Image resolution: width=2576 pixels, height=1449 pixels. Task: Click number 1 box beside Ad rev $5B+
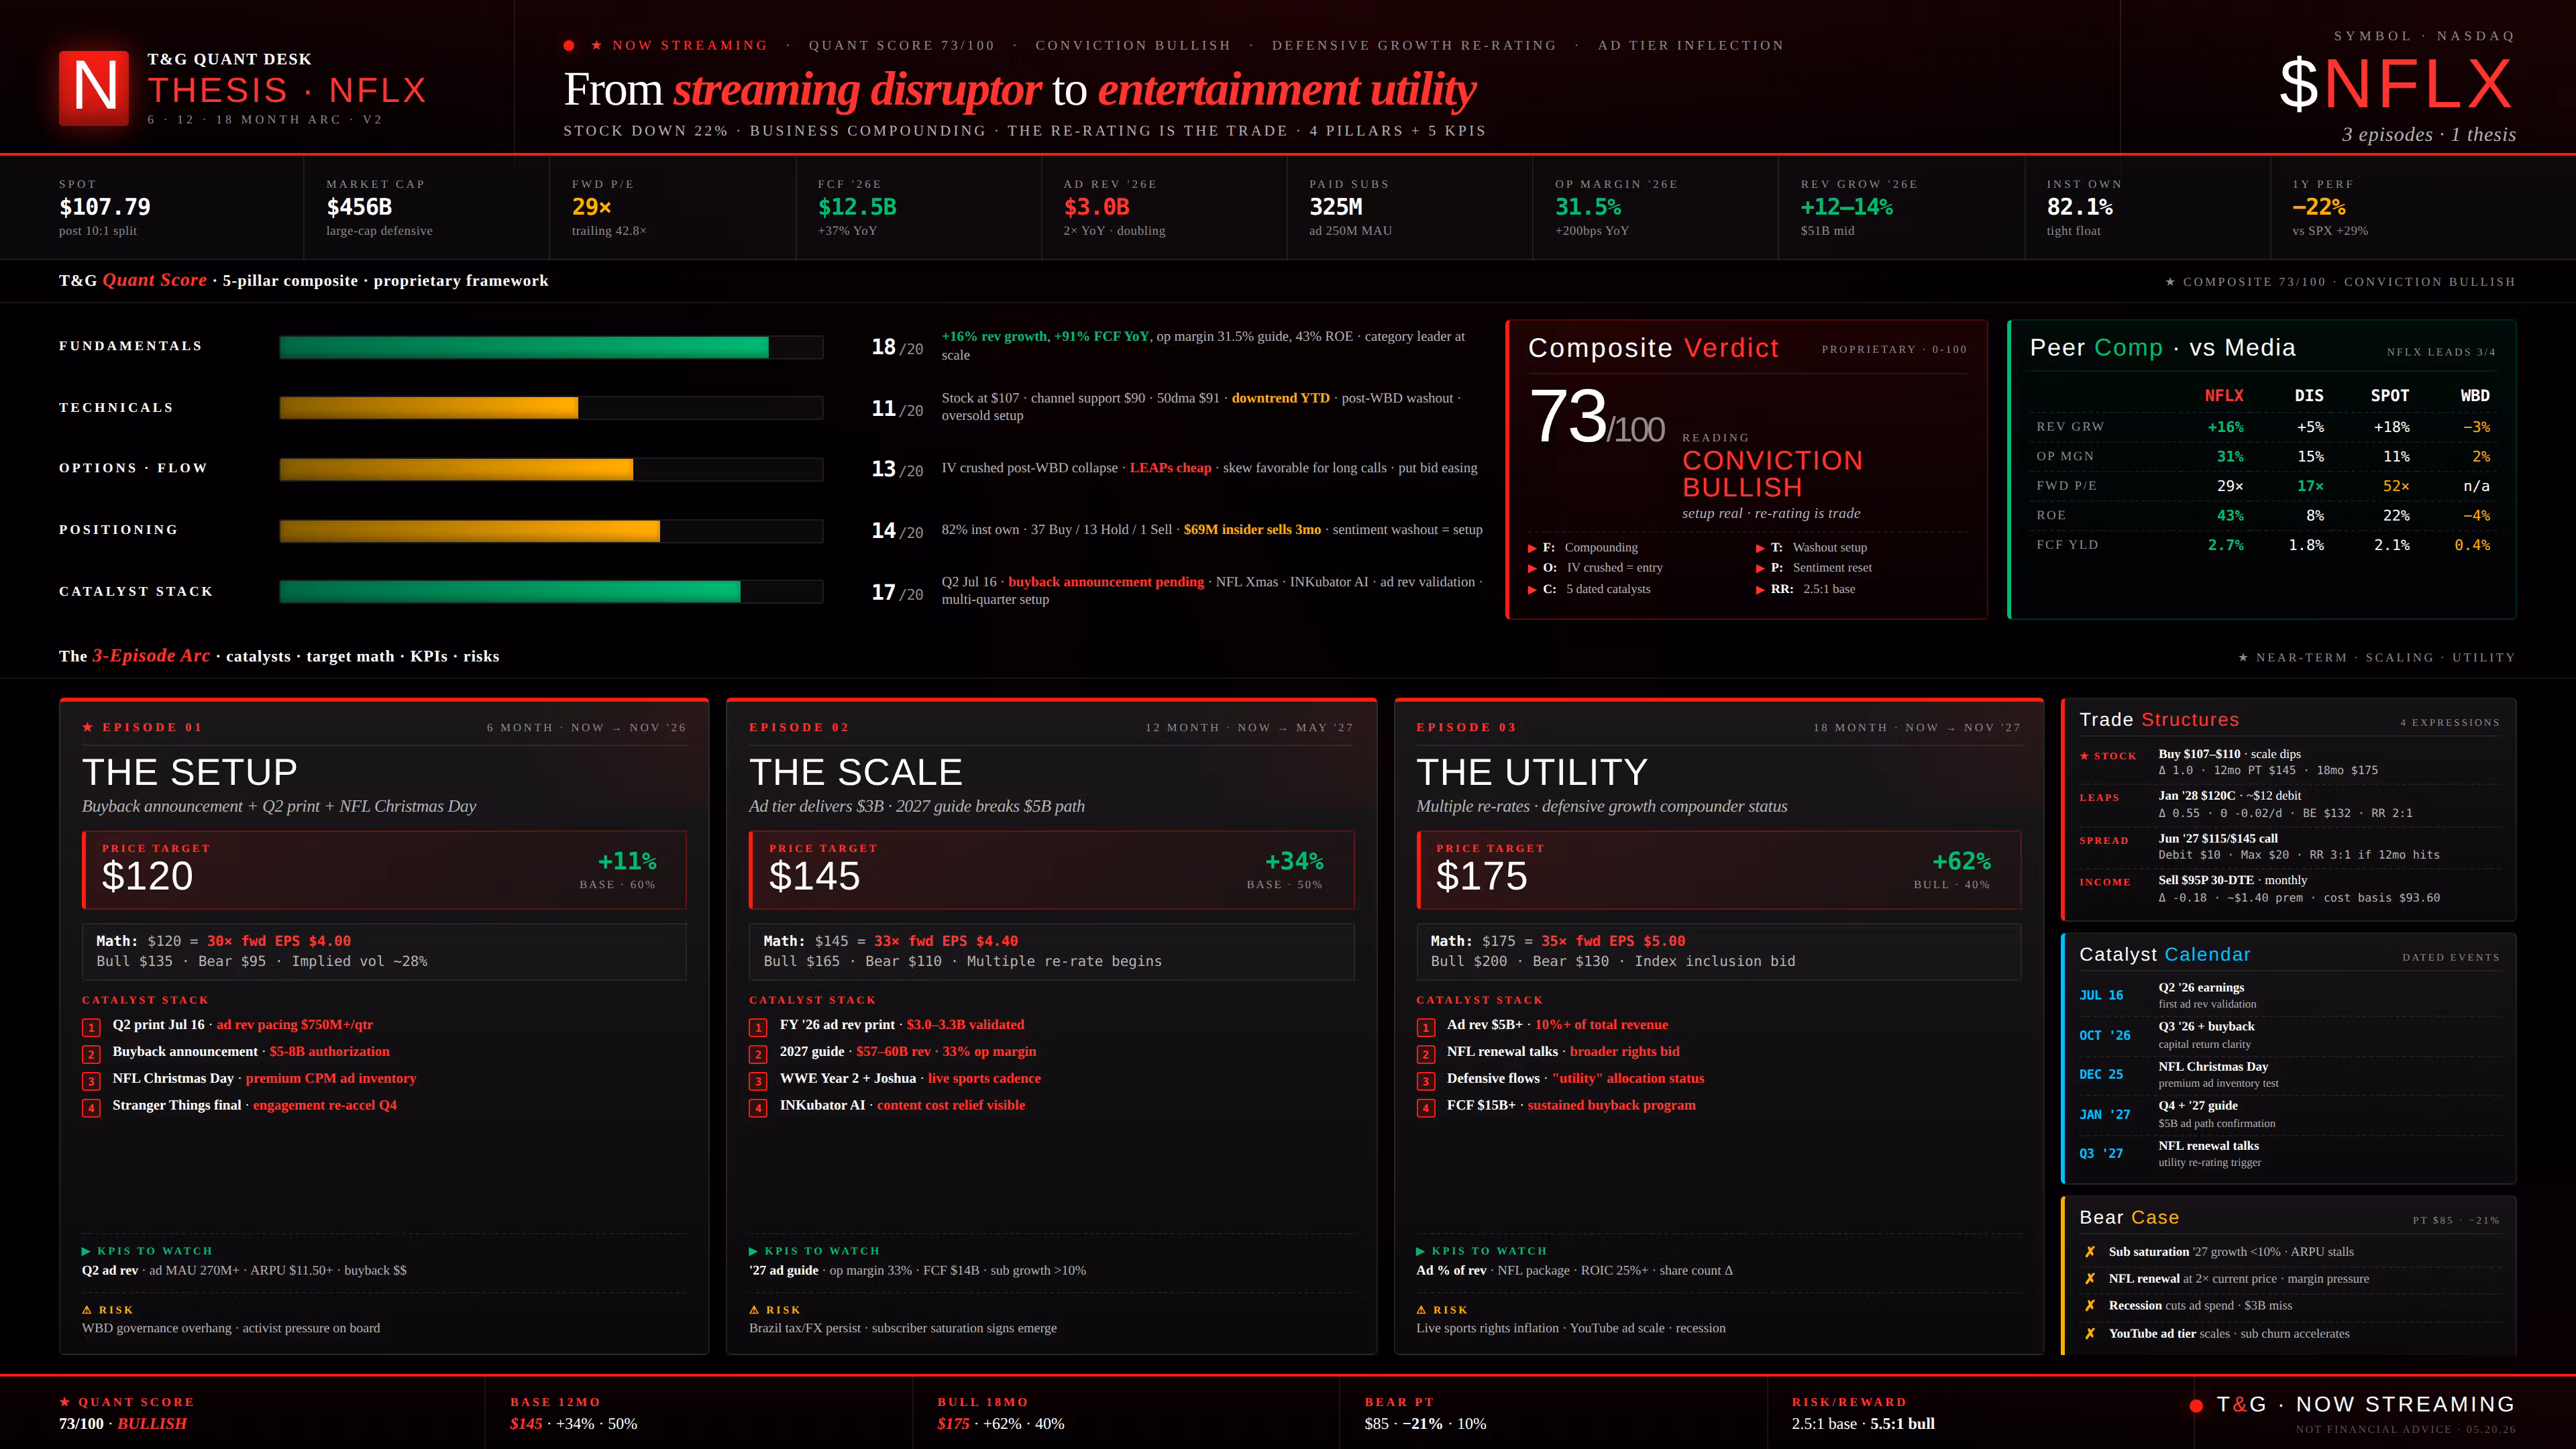coord(1425,1027)
